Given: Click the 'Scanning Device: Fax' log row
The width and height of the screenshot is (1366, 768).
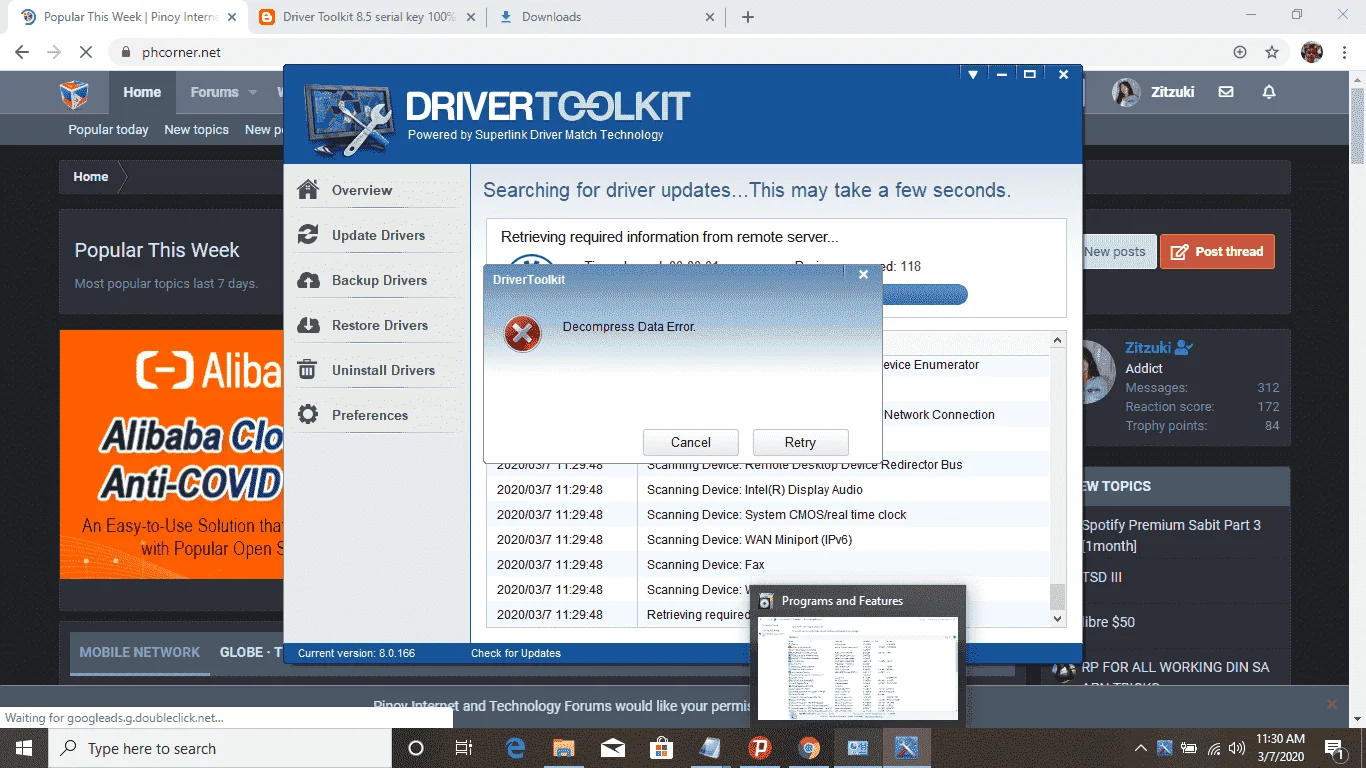Looking at the screenshot, I should coord(768,565).
